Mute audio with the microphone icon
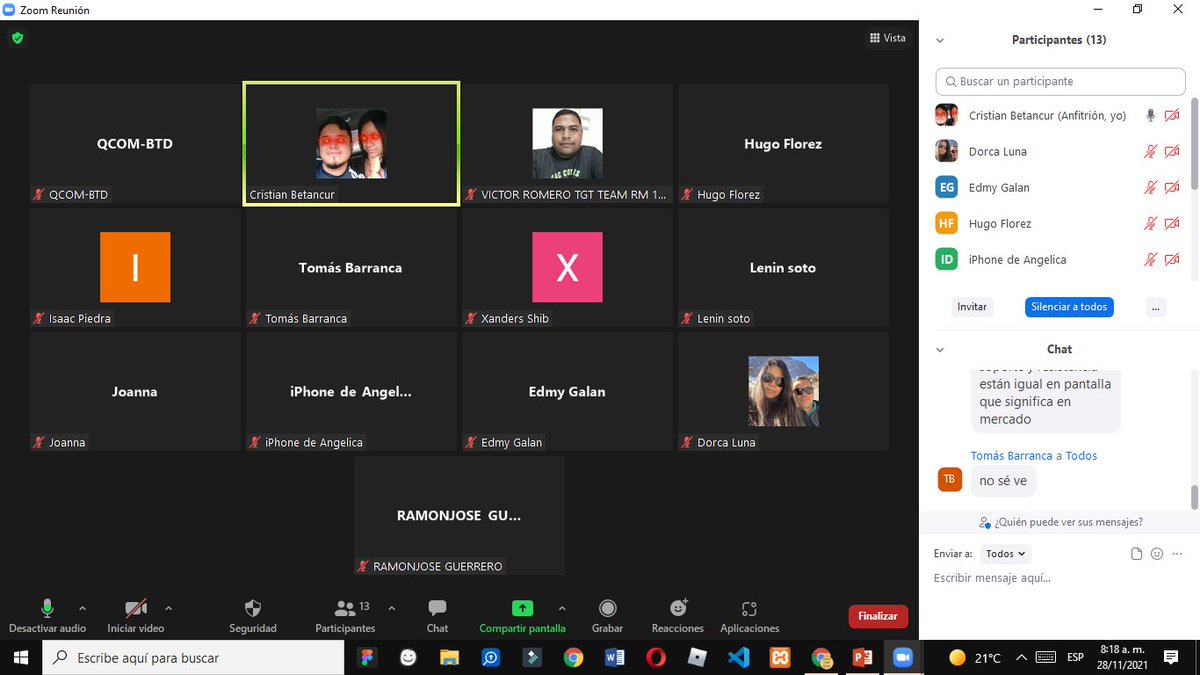The height and width of the screenshot is (675, 1200). tap(47, 608)
